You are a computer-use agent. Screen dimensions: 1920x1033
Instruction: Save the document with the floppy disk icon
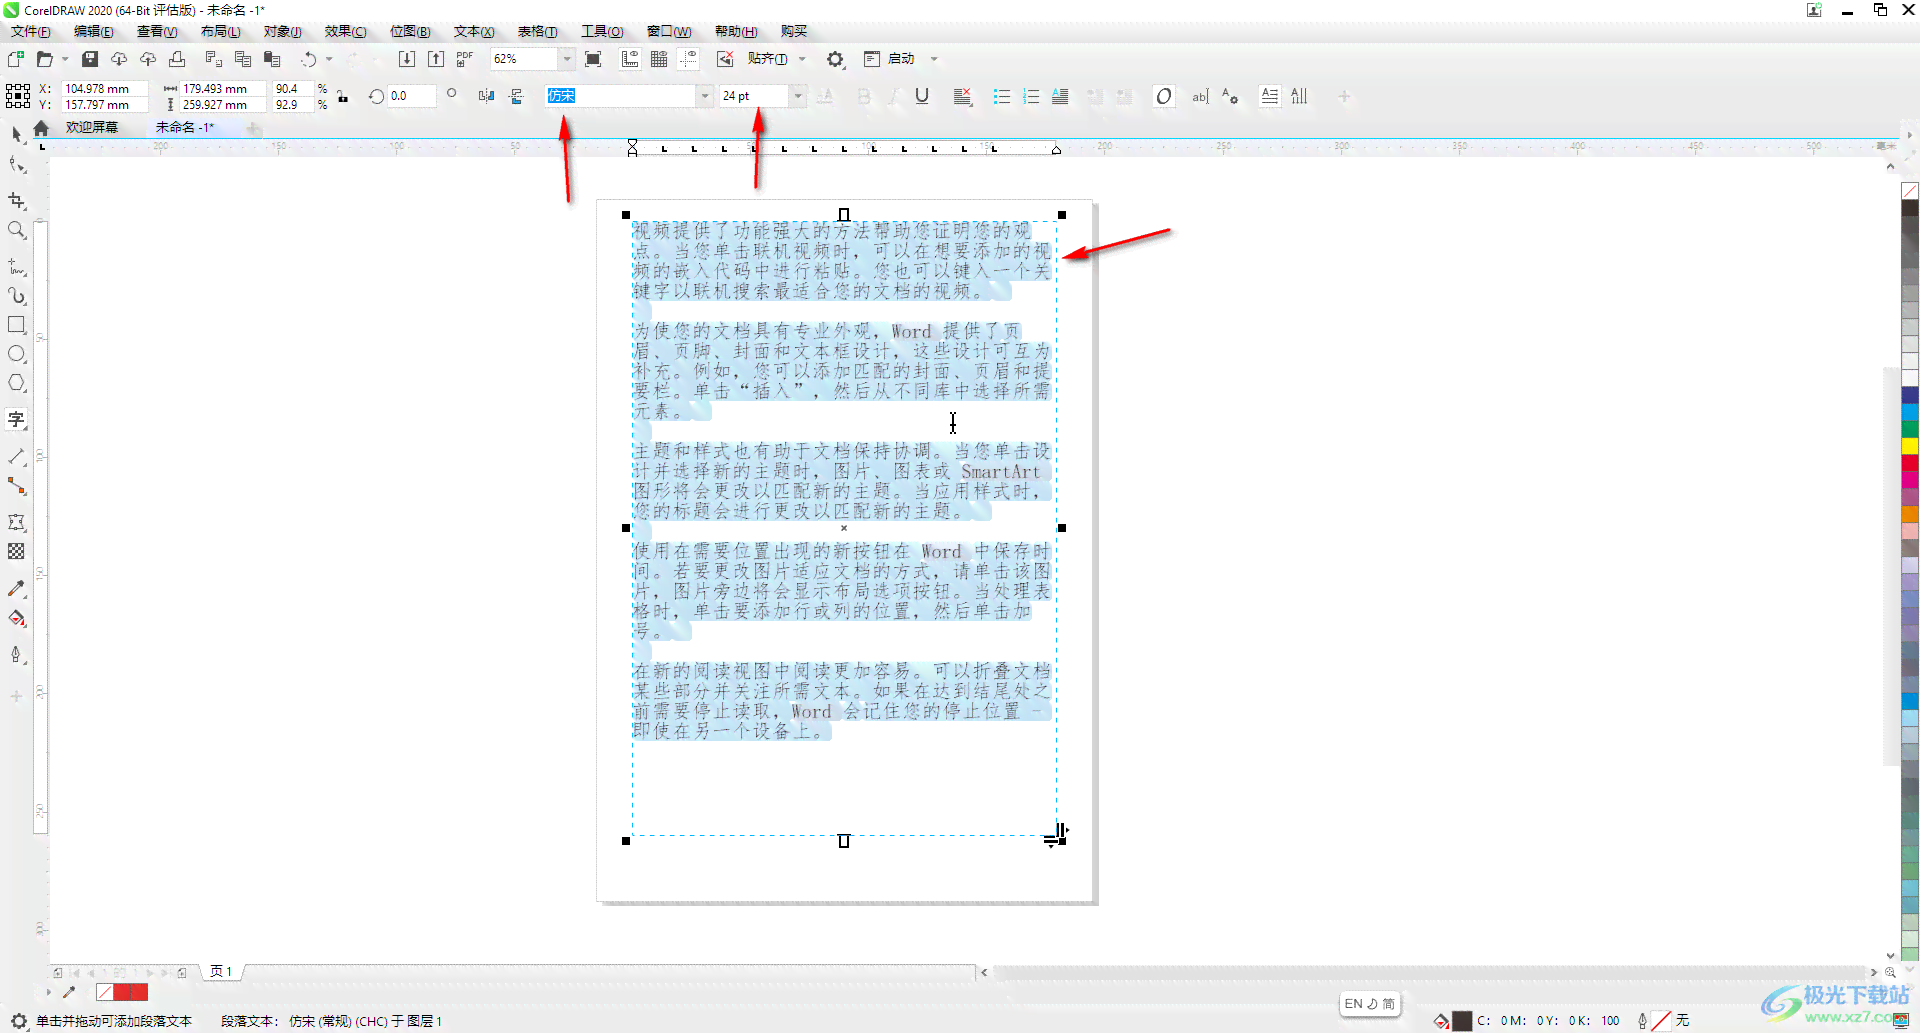tap(90, 59)
